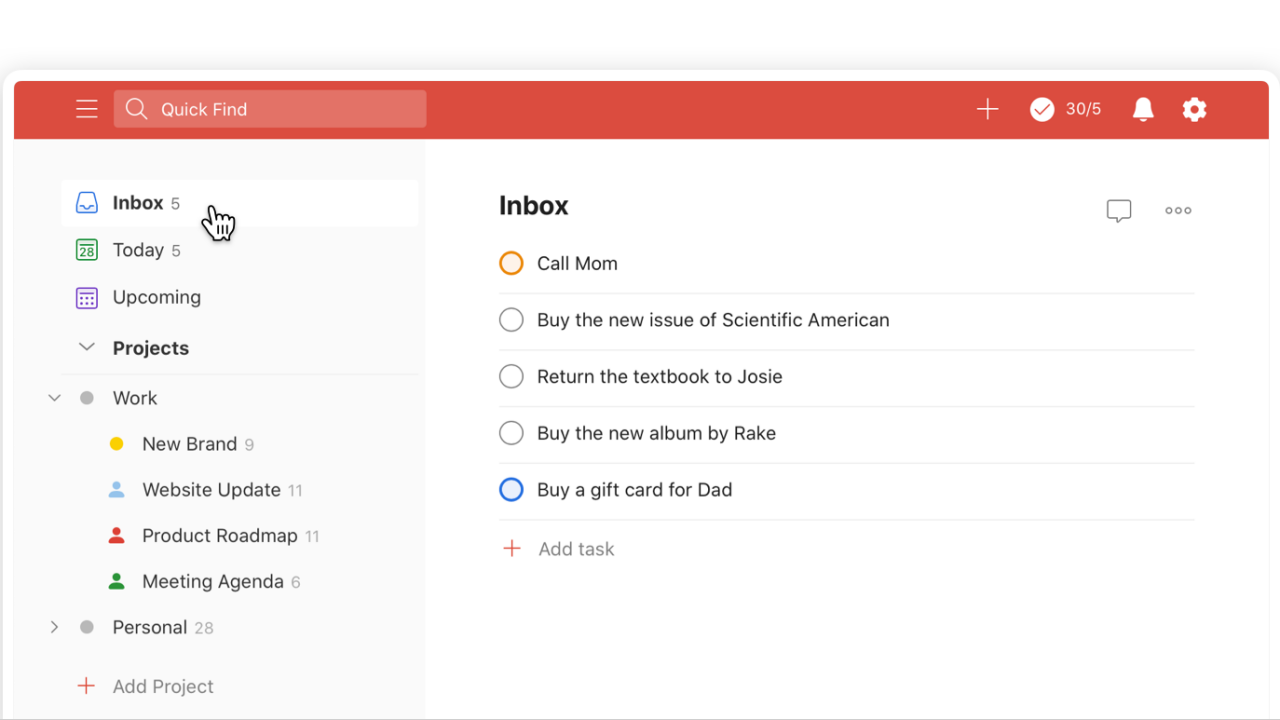Select the Inbox item in sidebar

pyautogui.click(x=138, y=203)
